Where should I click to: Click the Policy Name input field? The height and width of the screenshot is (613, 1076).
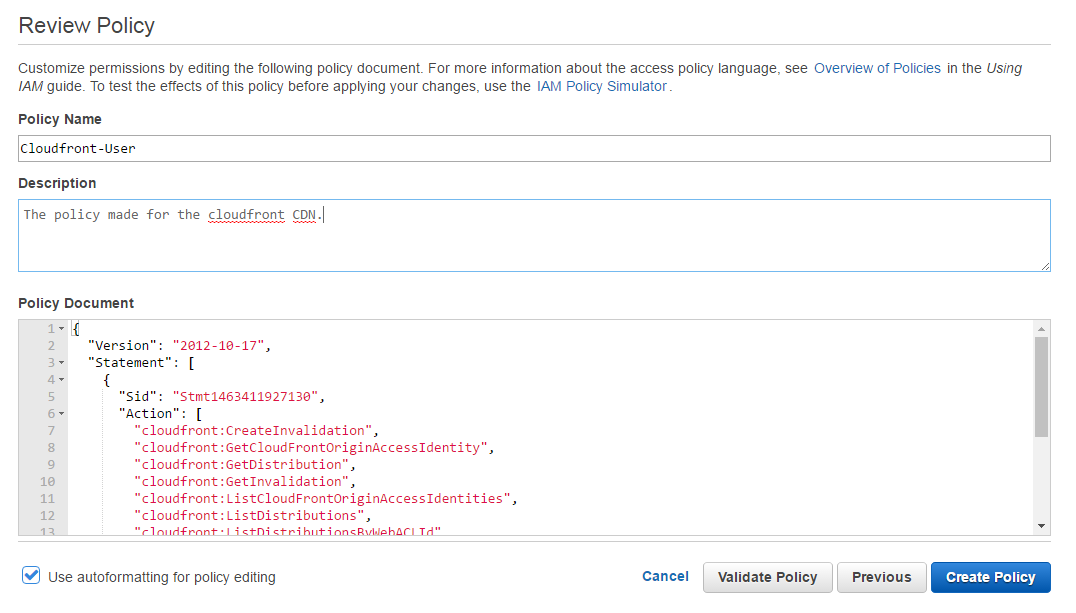534,148
